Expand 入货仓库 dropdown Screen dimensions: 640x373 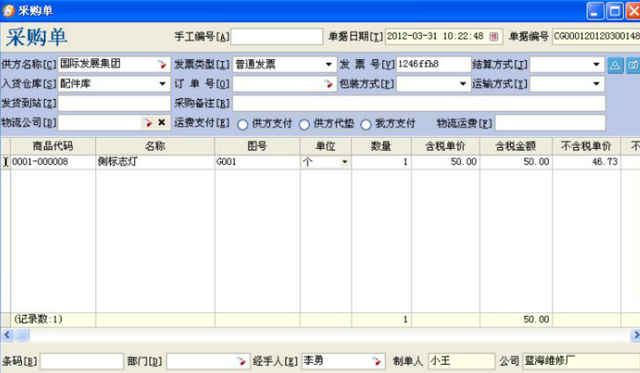point(162,84)
